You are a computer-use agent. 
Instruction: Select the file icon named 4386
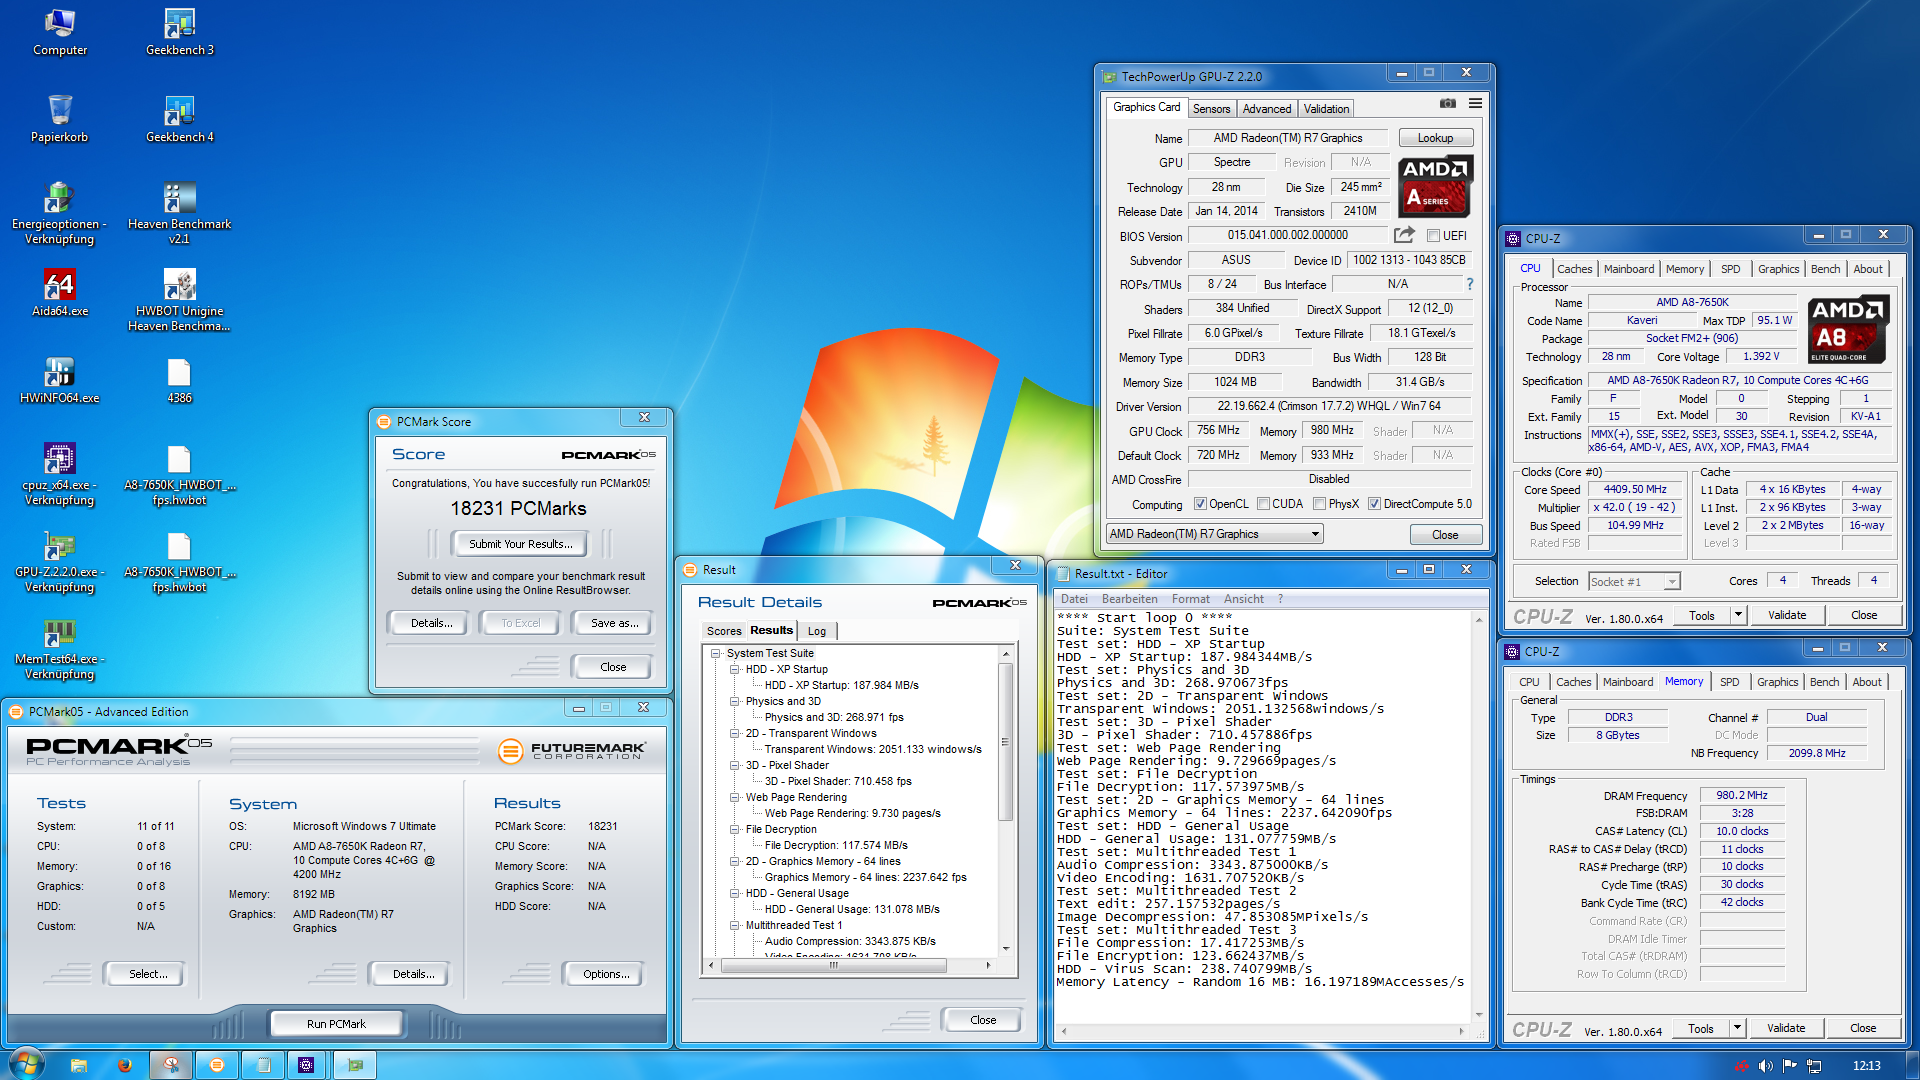point(180,380)
